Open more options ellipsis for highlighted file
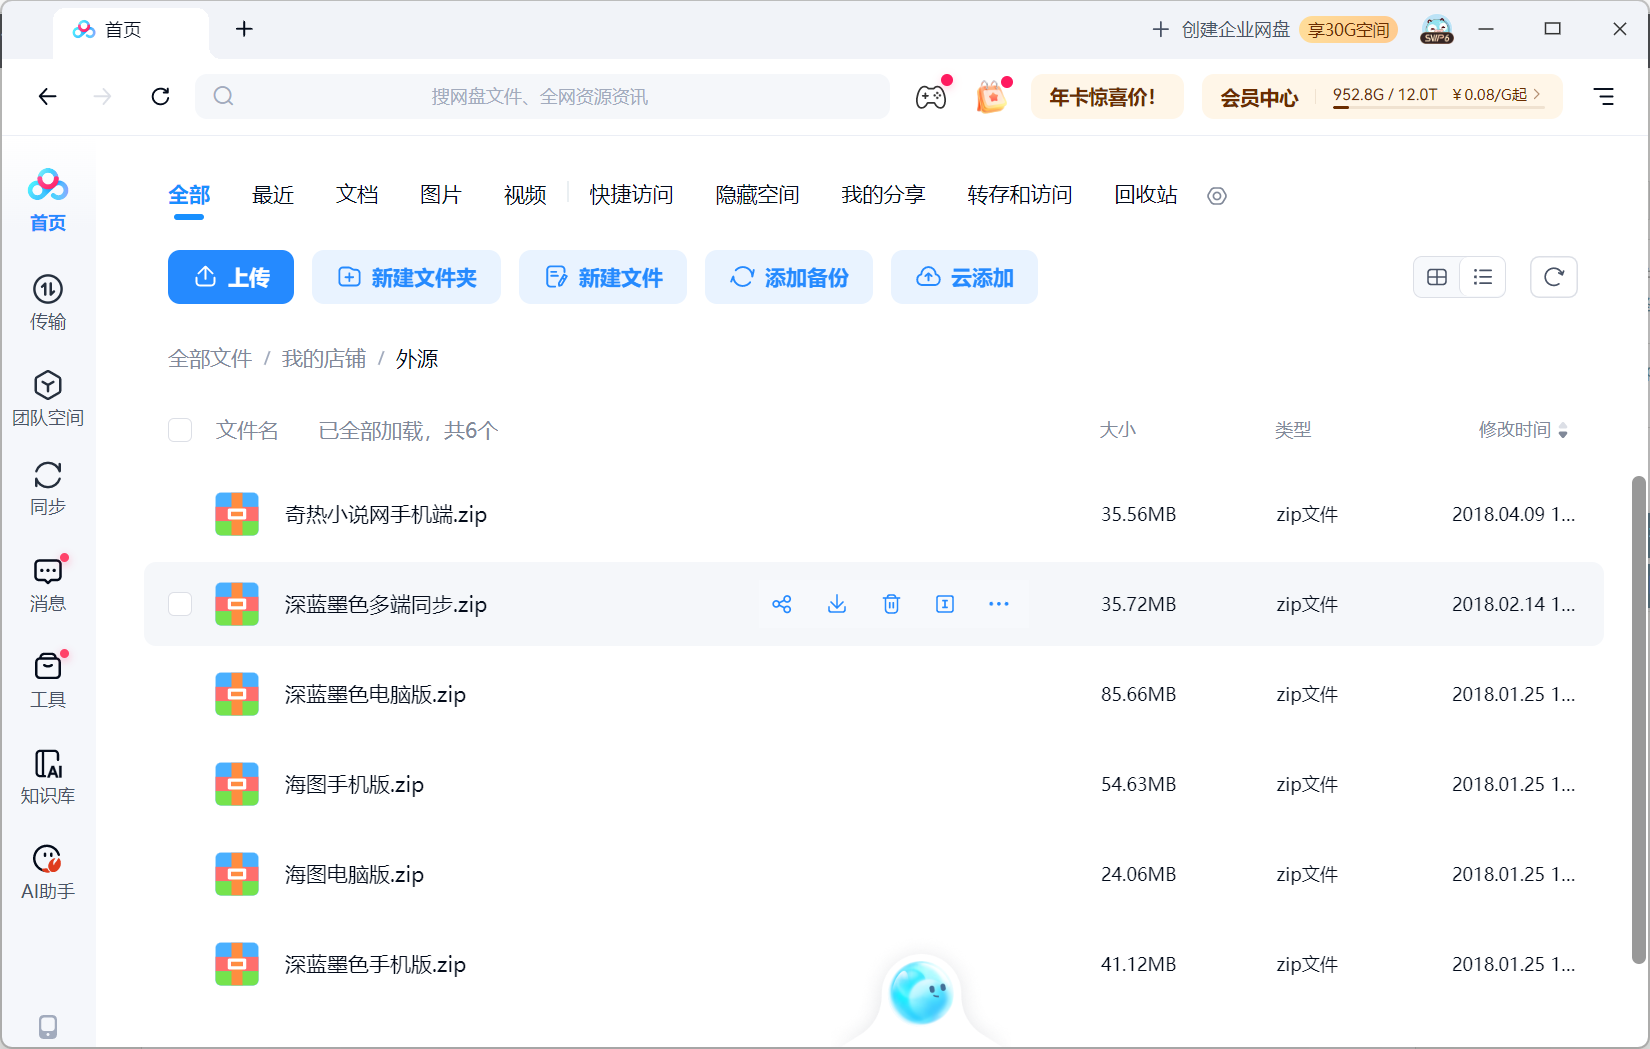The height and width of the screenshot is (1049, 1650). point(999,604)
